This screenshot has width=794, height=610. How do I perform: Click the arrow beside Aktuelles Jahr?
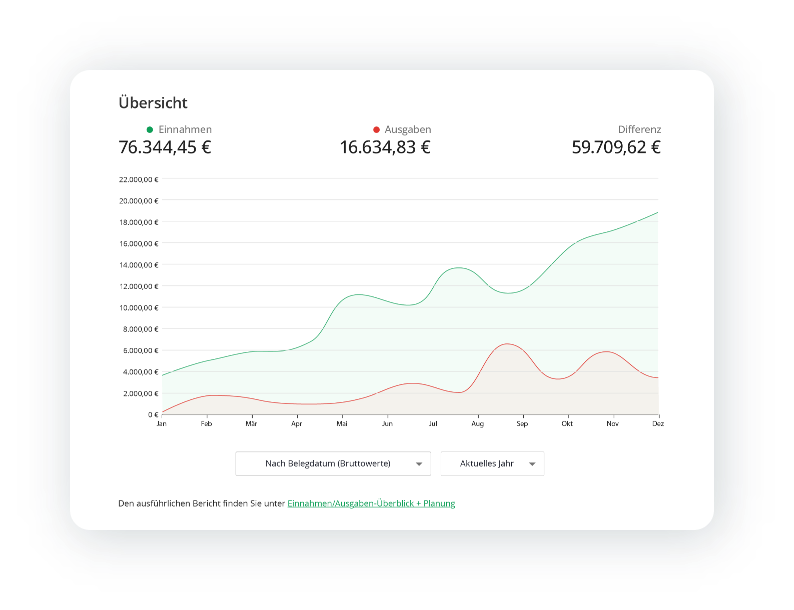coord(533,464)
